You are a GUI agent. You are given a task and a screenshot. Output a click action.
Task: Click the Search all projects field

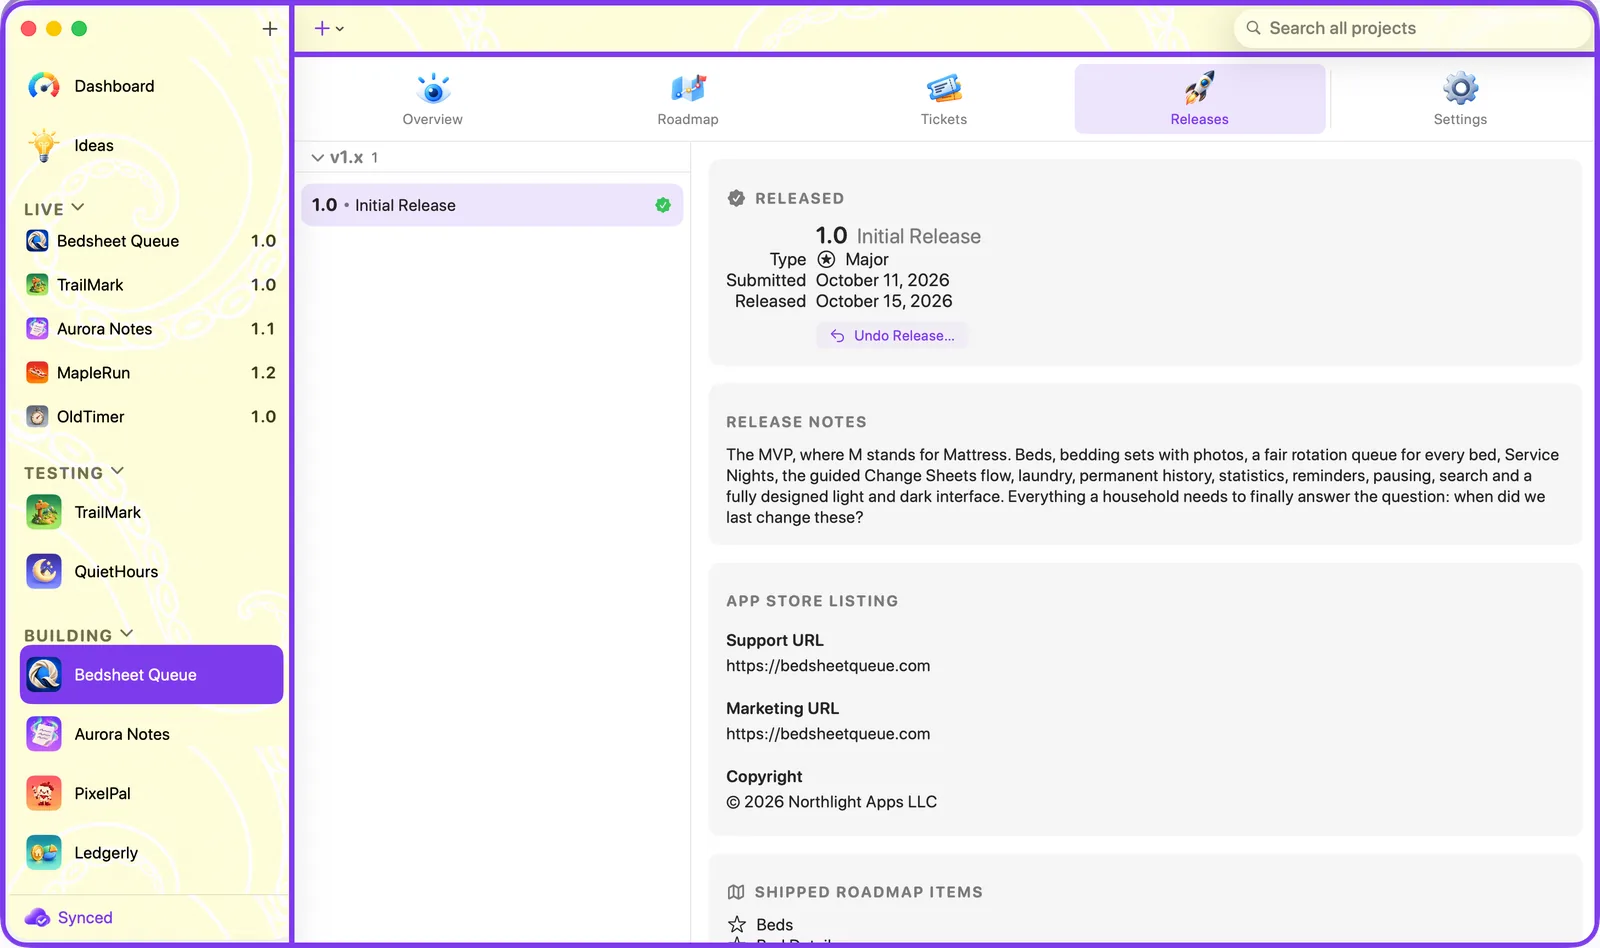[1412, 29]
